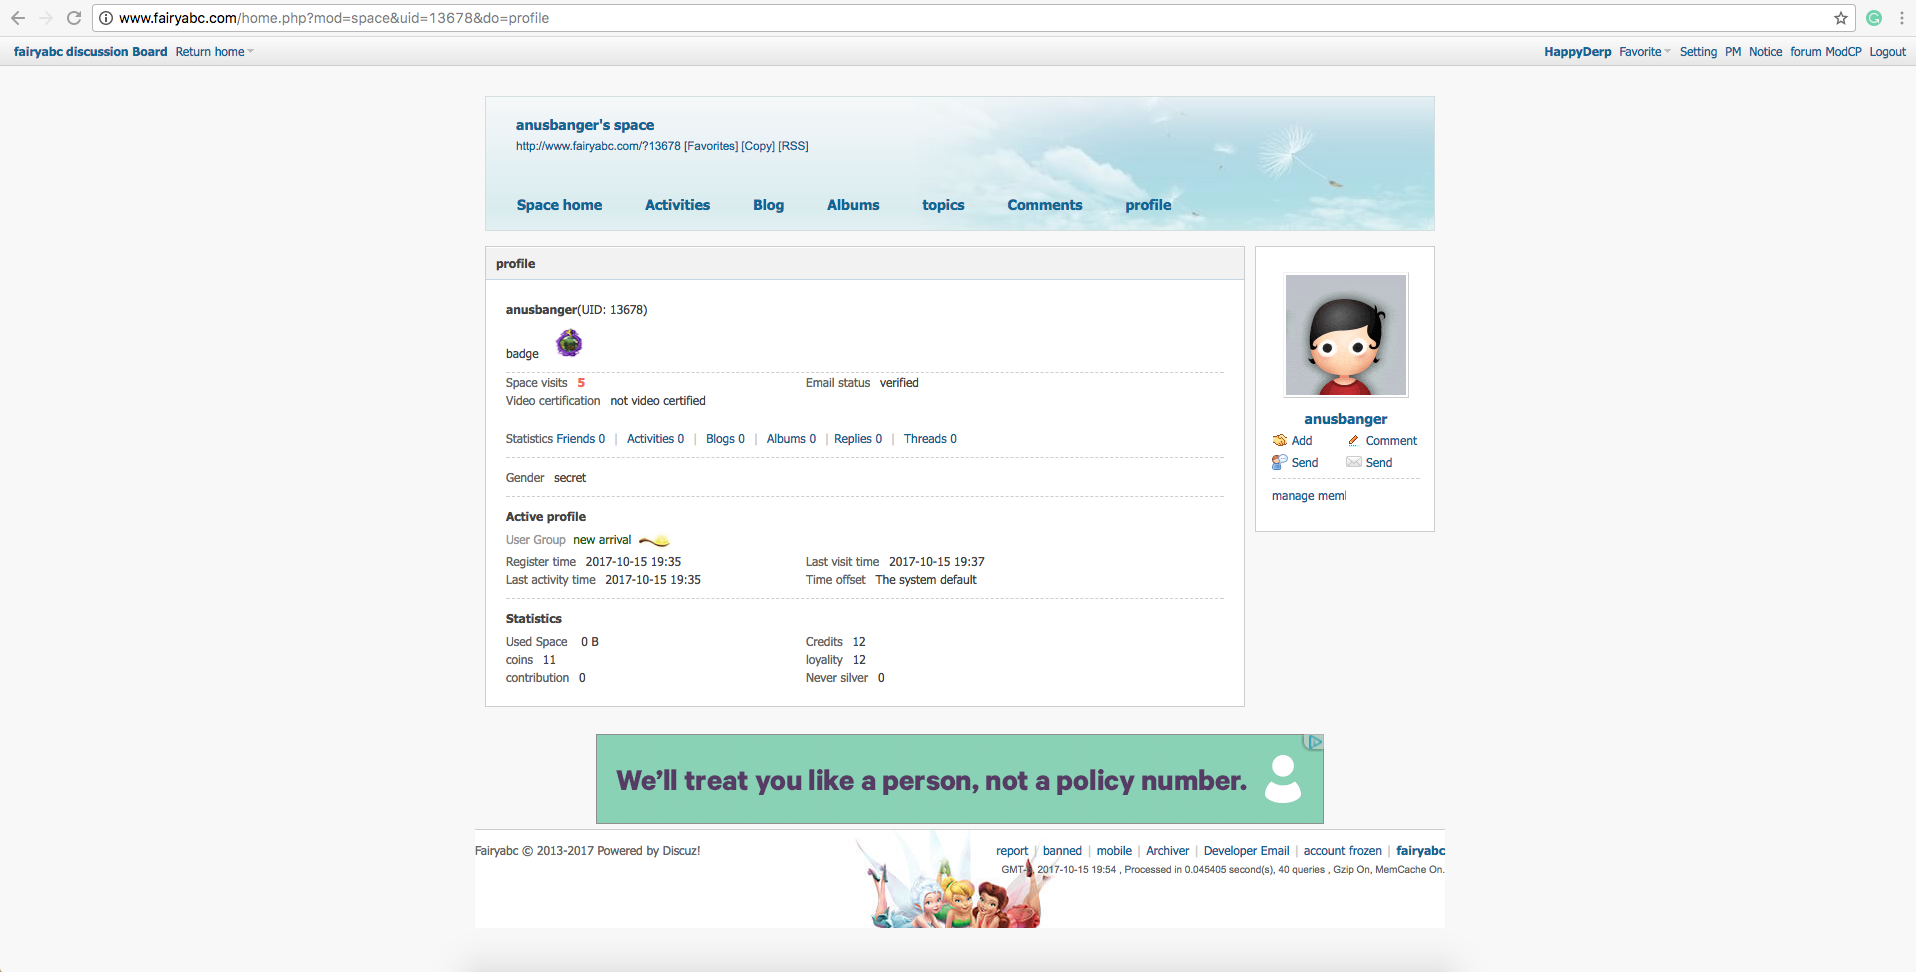Open the Chrome three-dot menu
Image resolution: width=1916 pixels, height=972 pixels.
[1901, 18]
